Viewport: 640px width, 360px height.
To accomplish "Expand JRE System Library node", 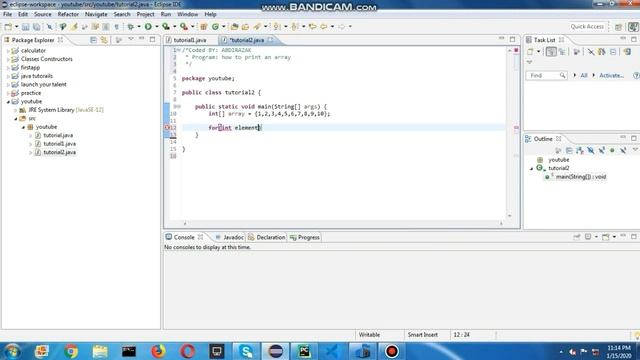I will (x=16, y=110).
